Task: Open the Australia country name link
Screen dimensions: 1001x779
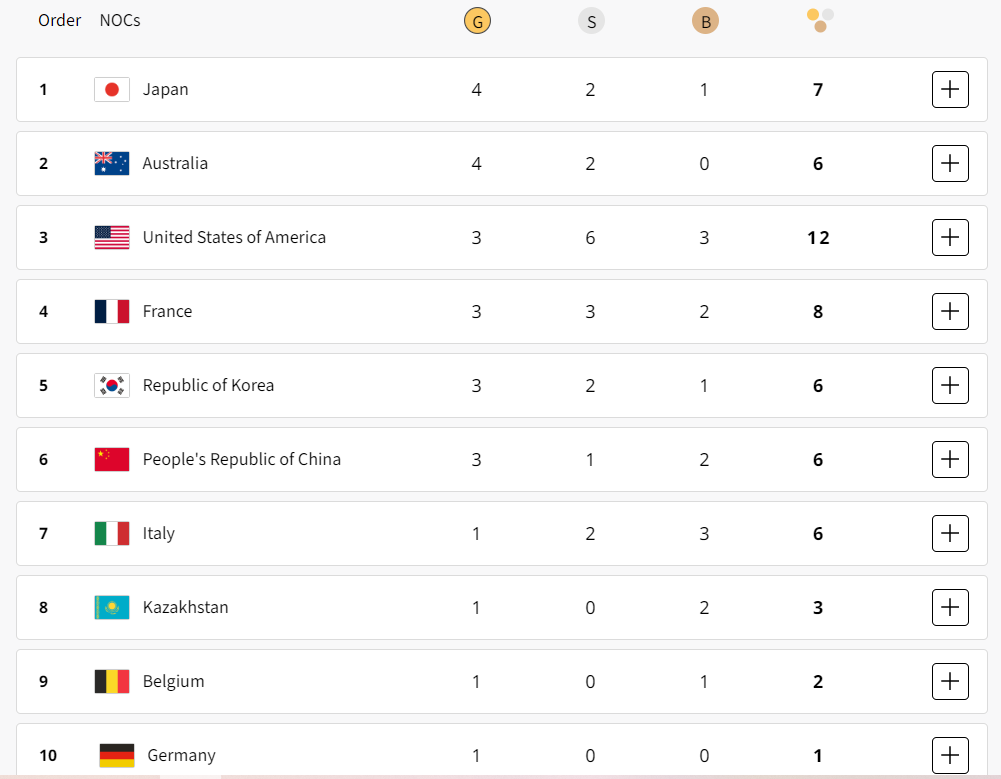Action: coord(175,164)
